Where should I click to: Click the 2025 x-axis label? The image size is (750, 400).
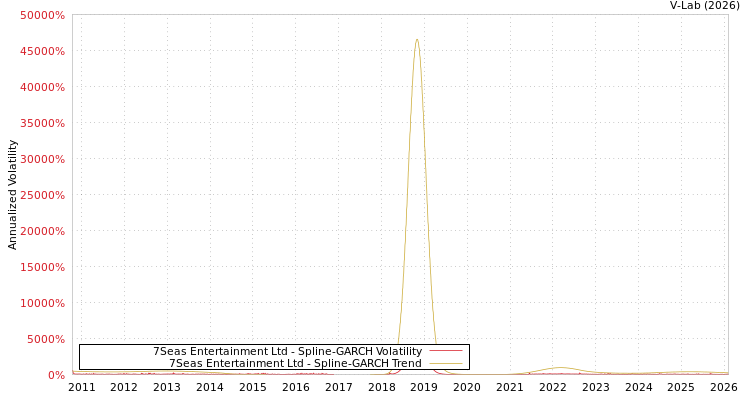pyautogui.click(x=682, y=387)
